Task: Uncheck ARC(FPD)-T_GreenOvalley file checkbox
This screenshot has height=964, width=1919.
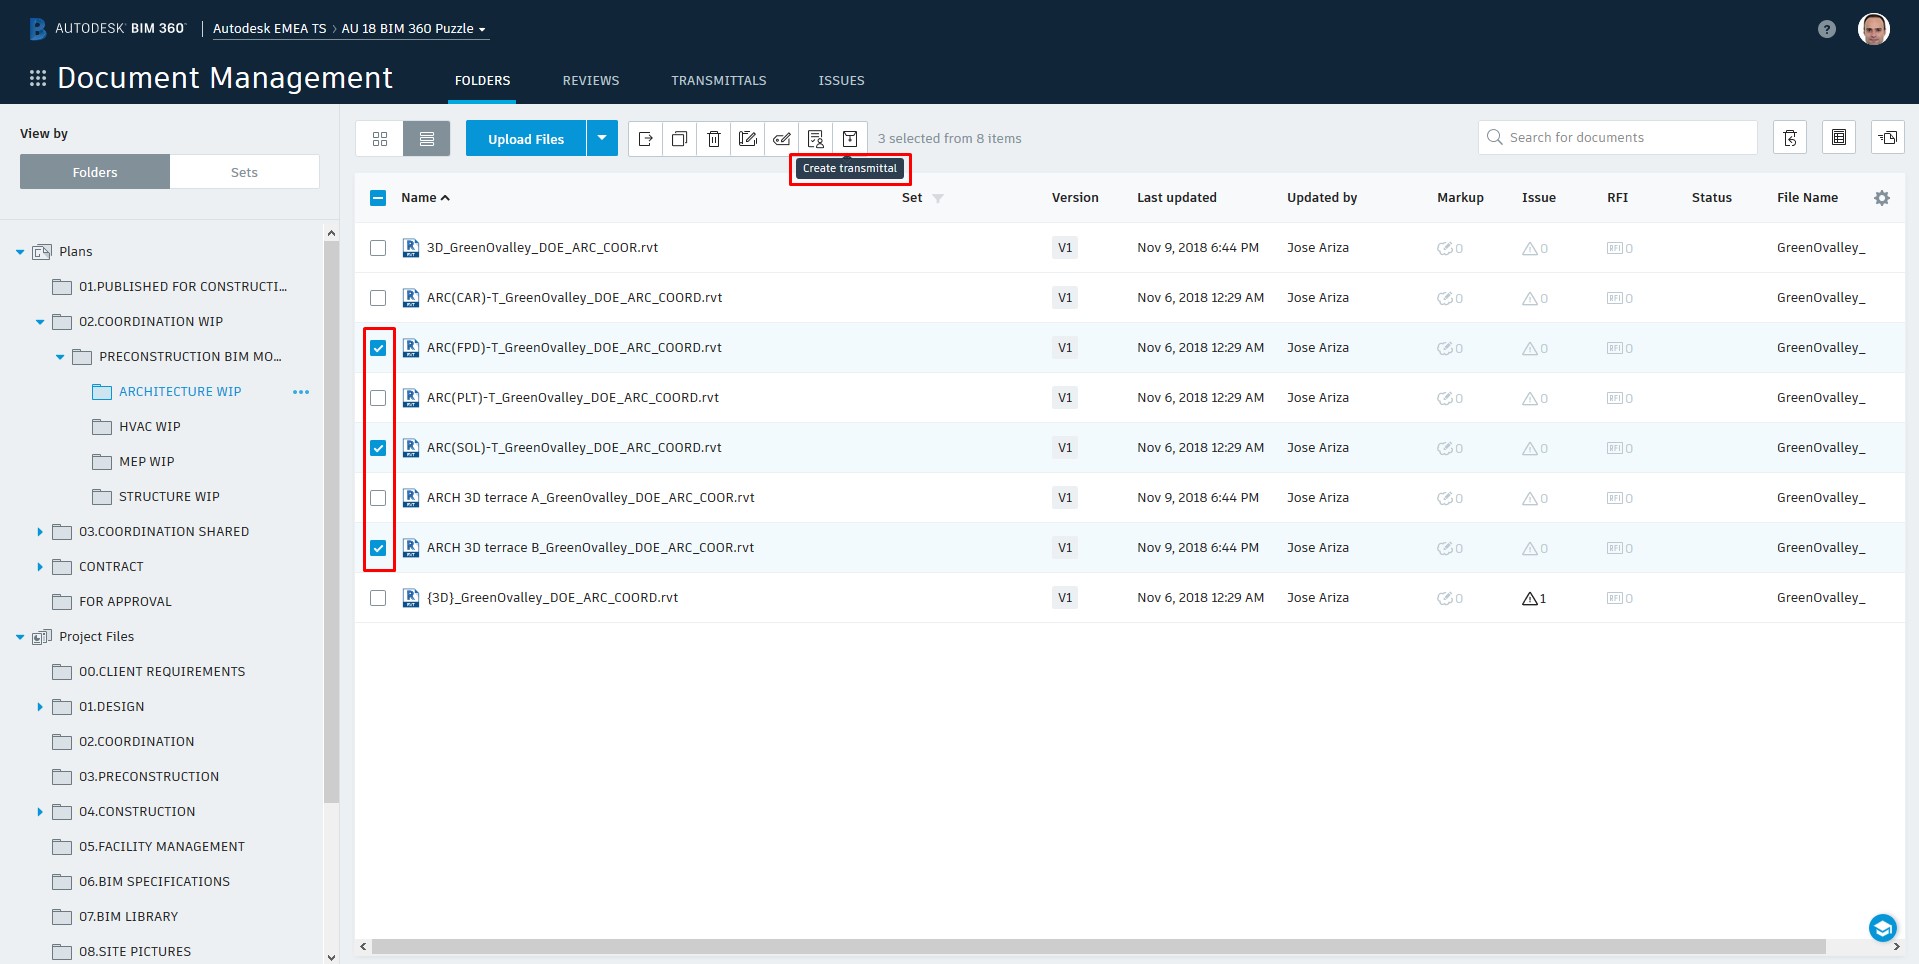Action: [378, 348]
